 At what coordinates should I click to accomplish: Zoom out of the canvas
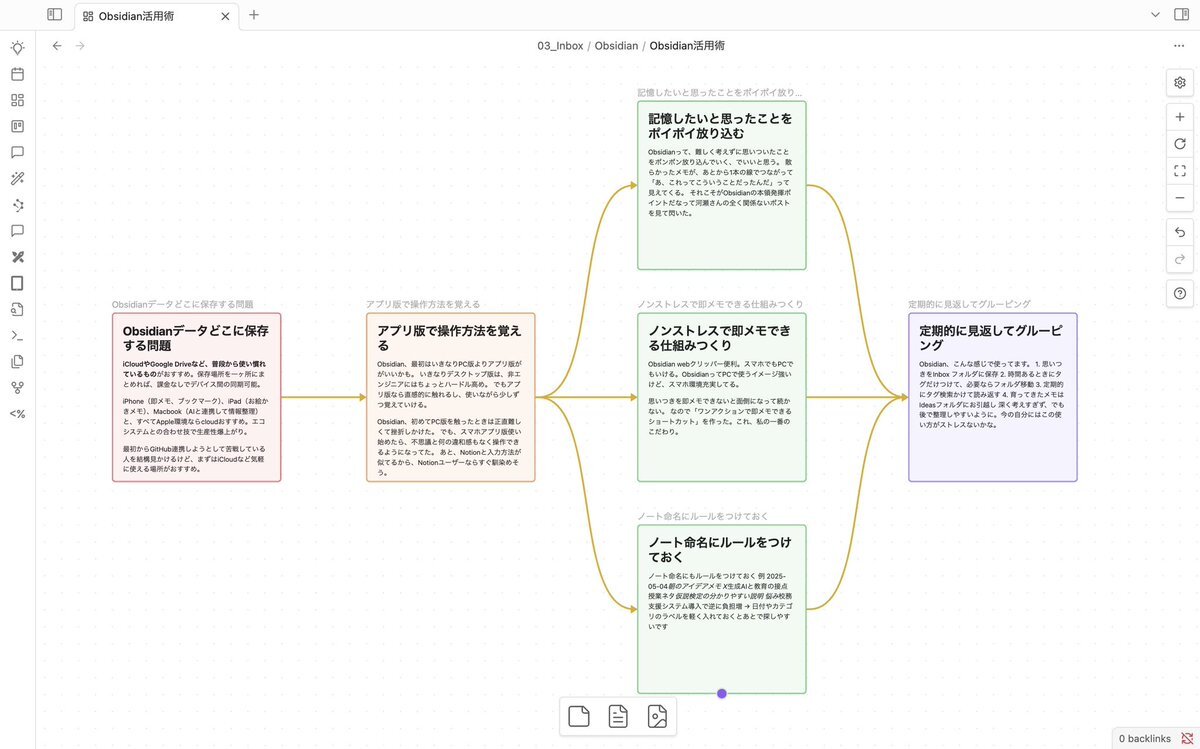tap(1180, 198)
